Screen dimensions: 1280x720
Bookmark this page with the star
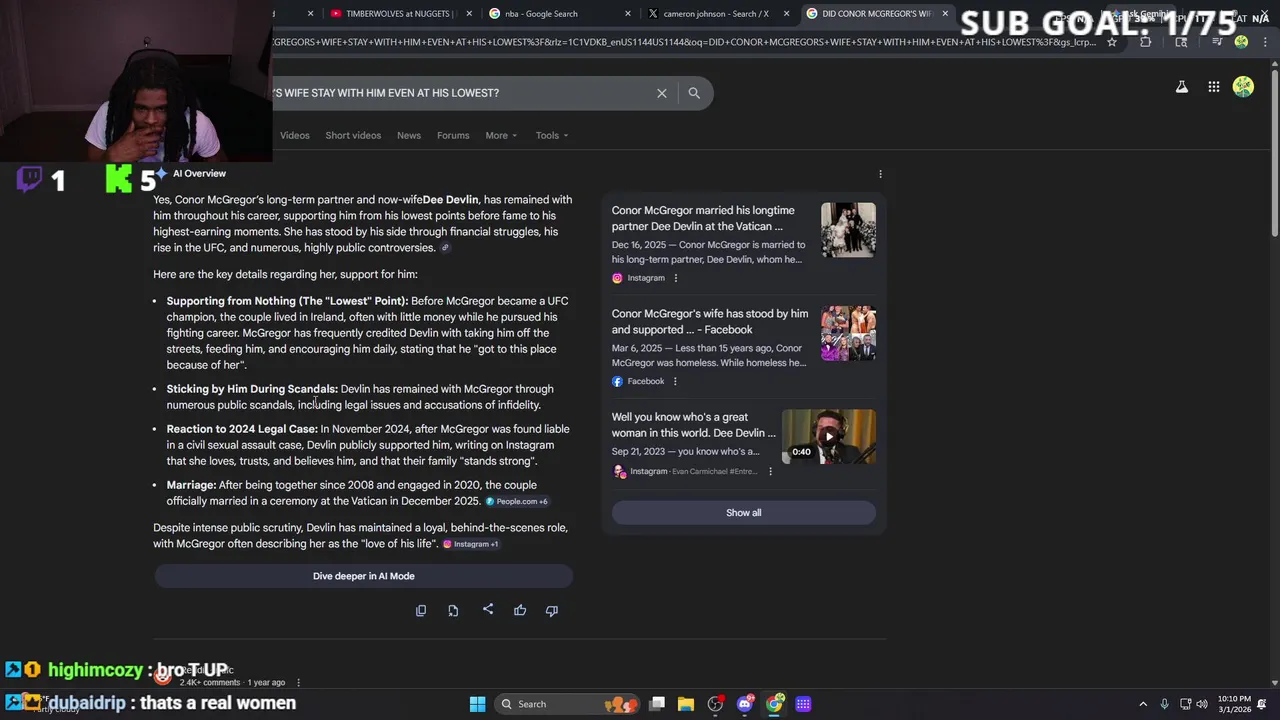[1111, 42]
